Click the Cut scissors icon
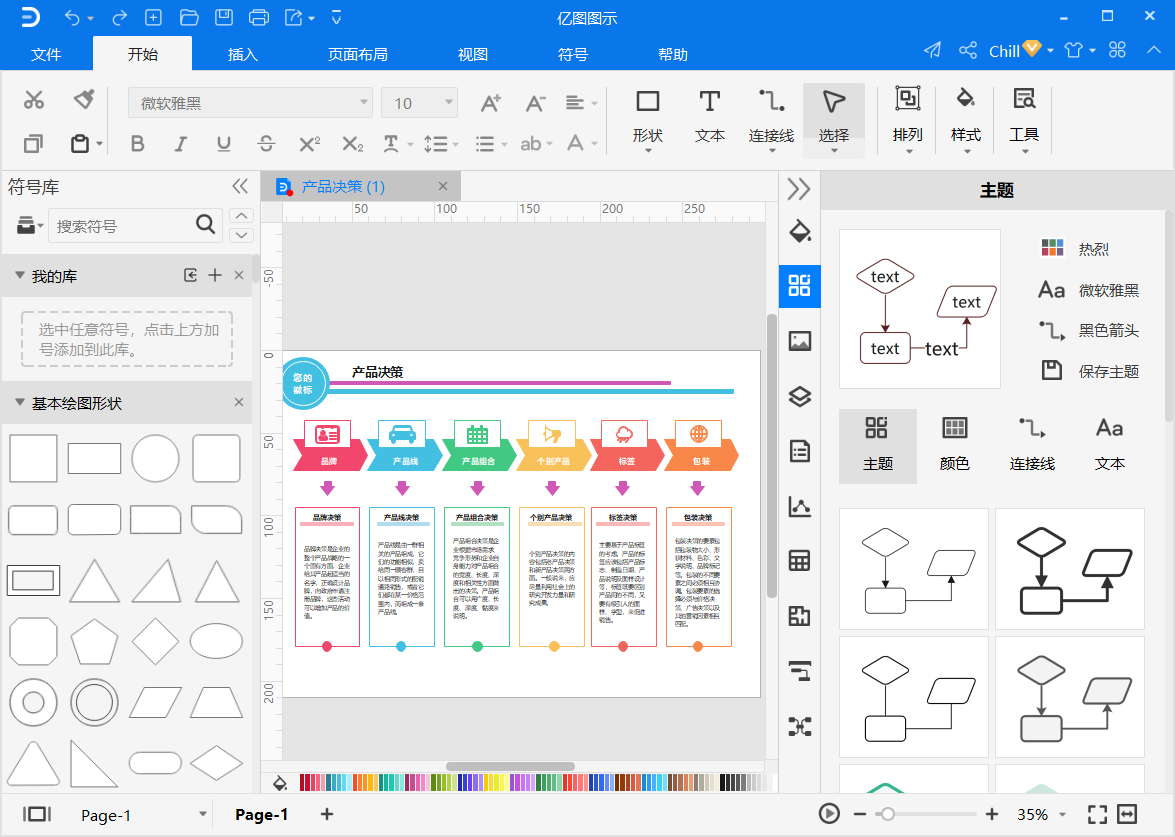Viewport: 1175px width, 837px height. click(x=34, y=100)
